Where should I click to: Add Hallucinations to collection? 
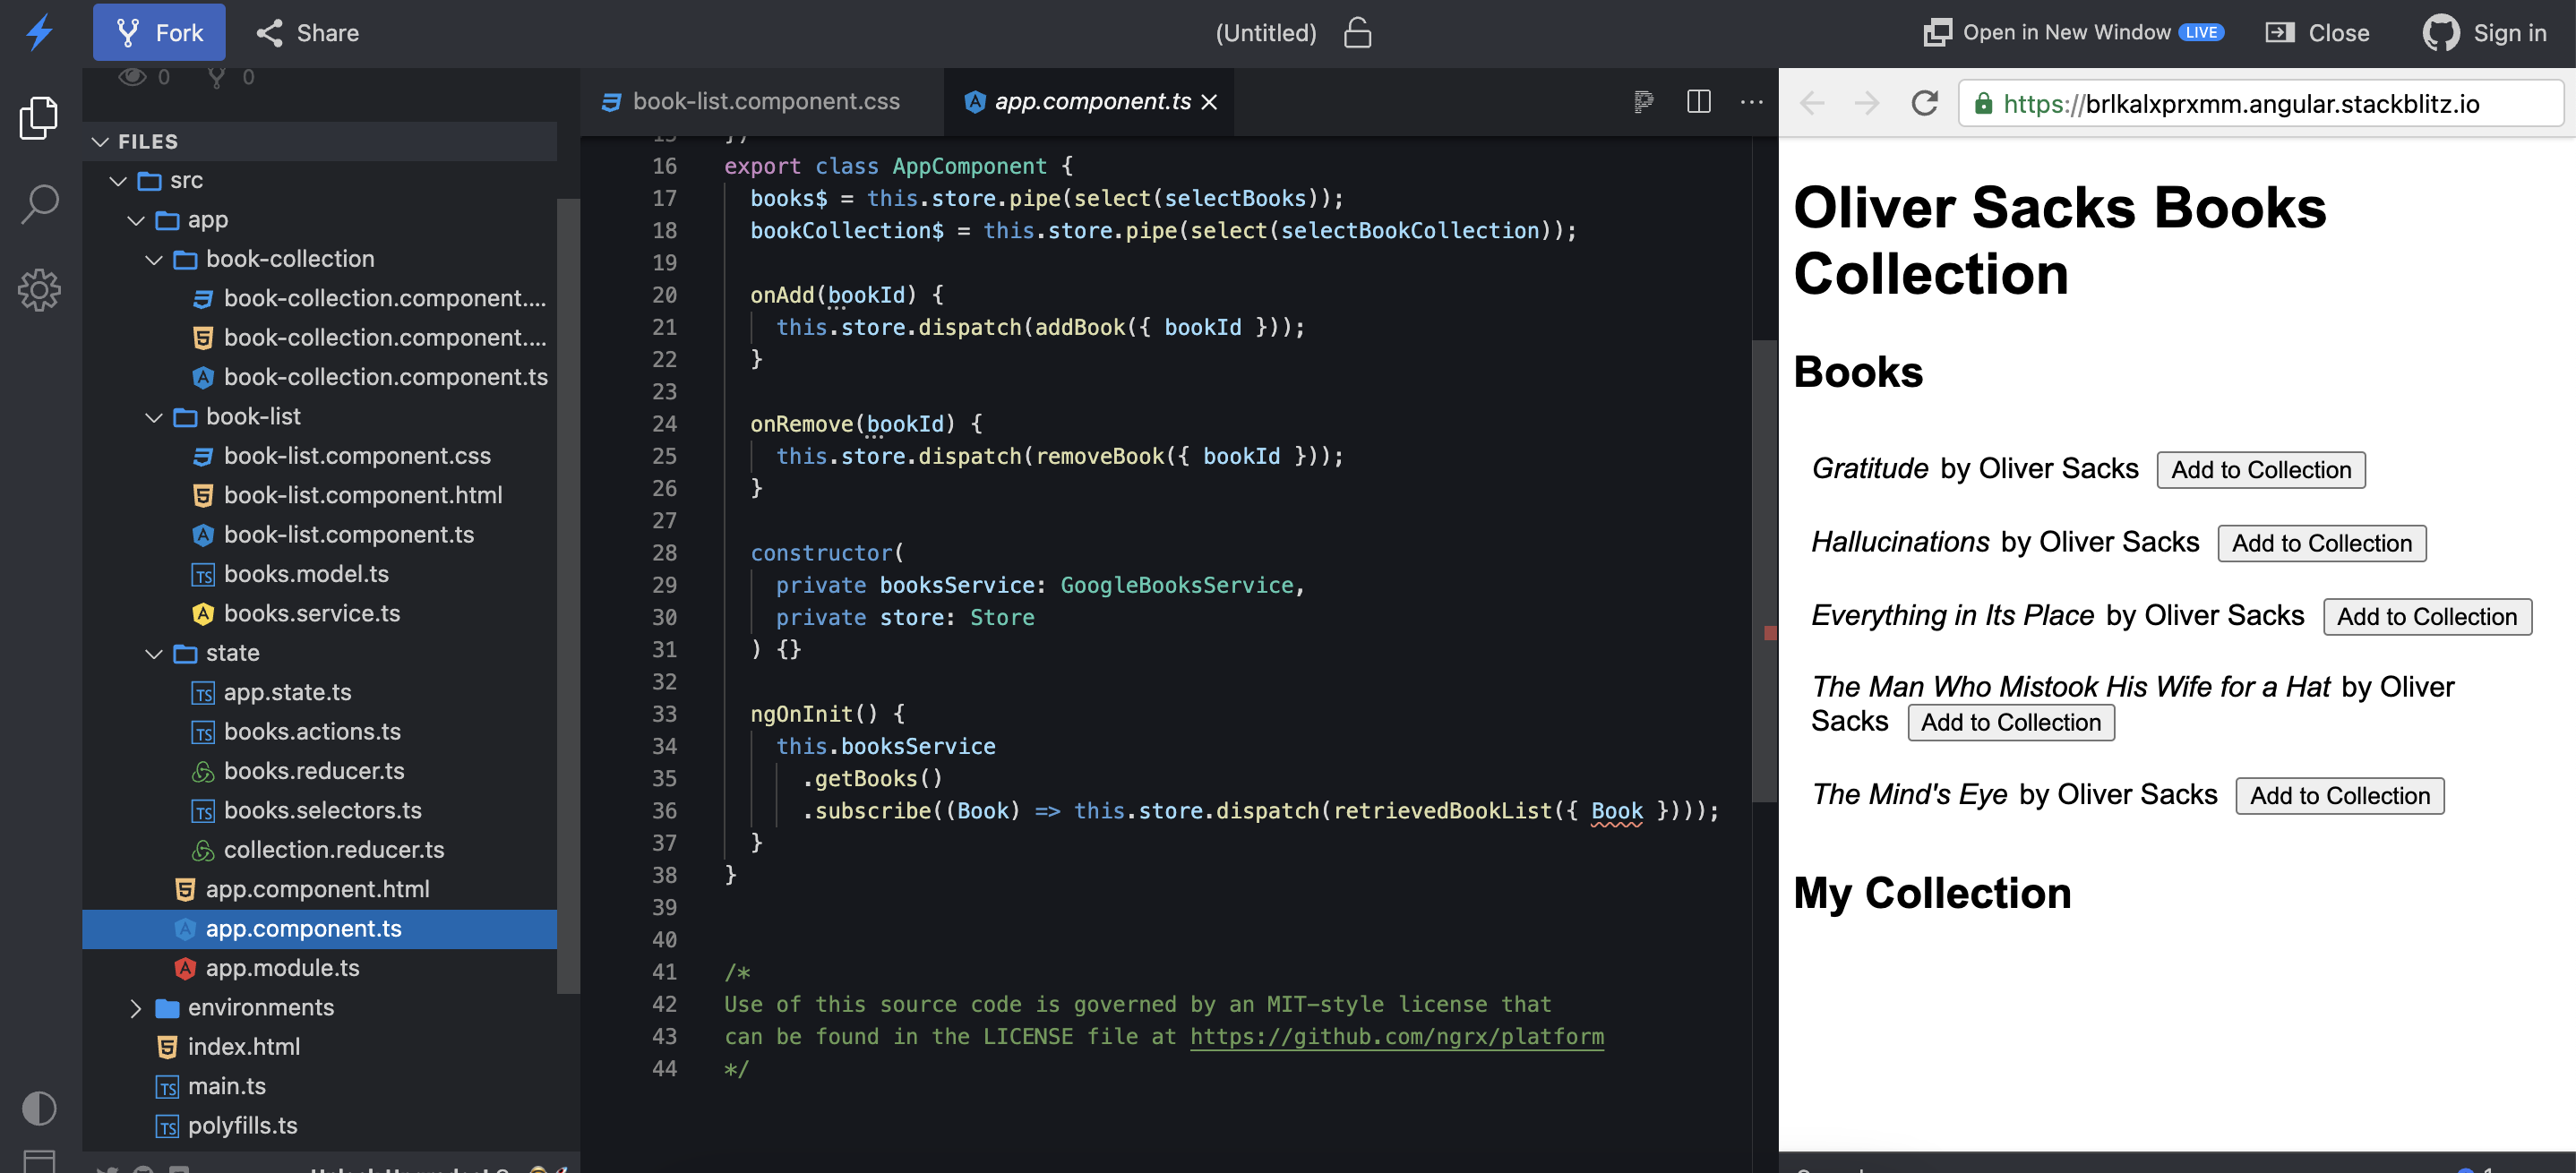(x=2321, y=543)
